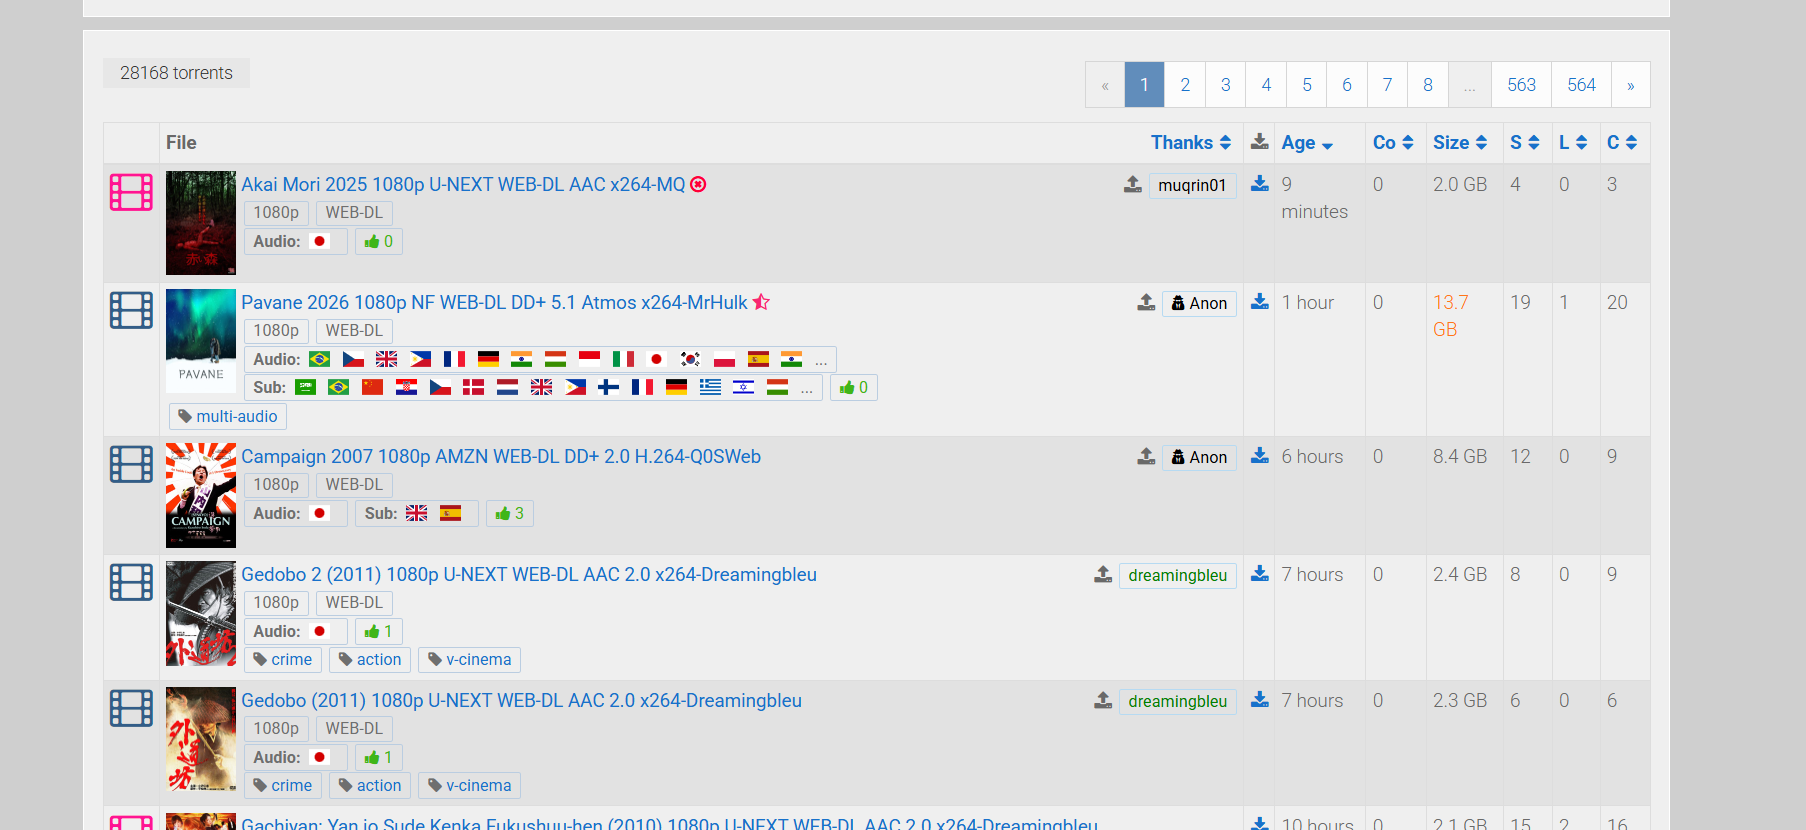Open Akai Mori 2025 torrent page
Image resolution: width=1806 pixels, height=830 pixels.
click(463, 184)
